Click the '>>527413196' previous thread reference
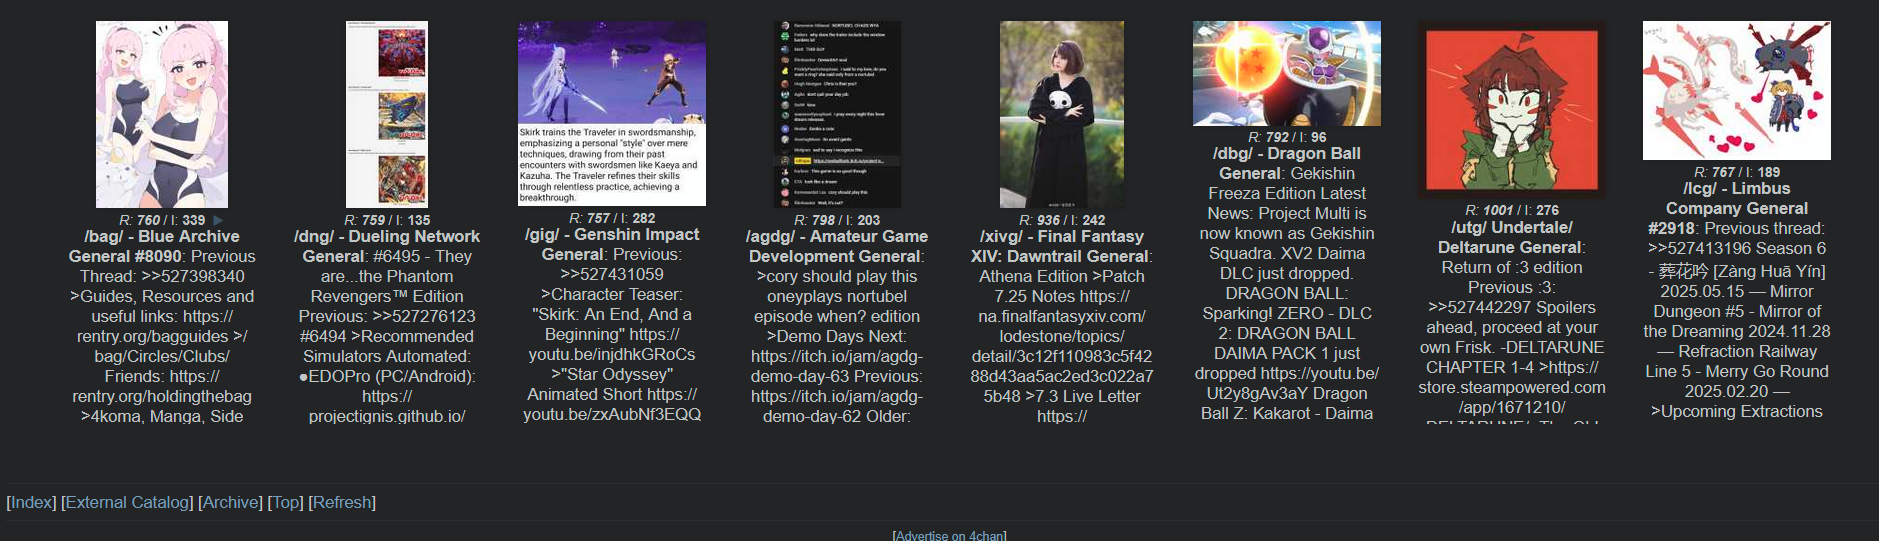This screenshot has height=541, width=1879. (x=1700, y=248)
